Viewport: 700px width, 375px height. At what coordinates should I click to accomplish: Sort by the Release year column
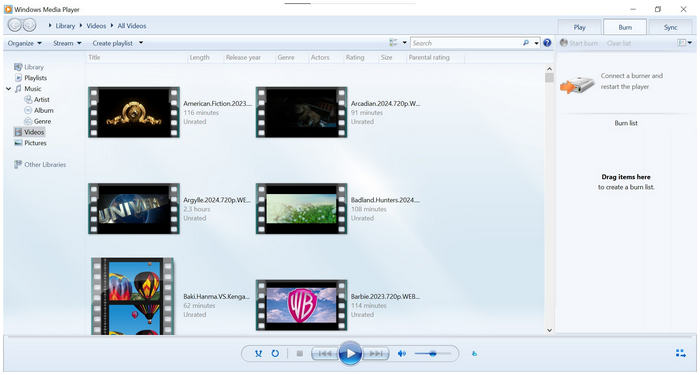(243, 57)
